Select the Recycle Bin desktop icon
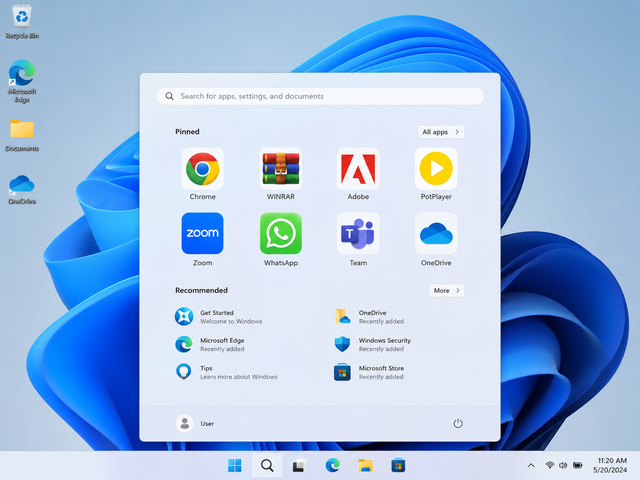Viewport: 640px width, 480px height. click(x=22, y=22)
